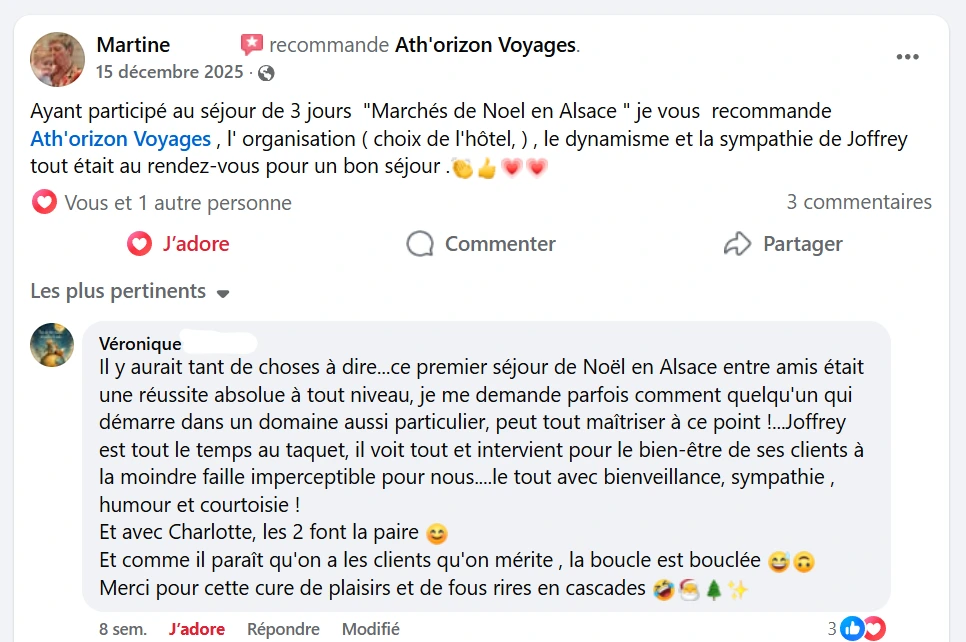Click the recommendation star badge icon
Image resolution: width=966 pixels, height=642 pixels.
tap(251, 45)
